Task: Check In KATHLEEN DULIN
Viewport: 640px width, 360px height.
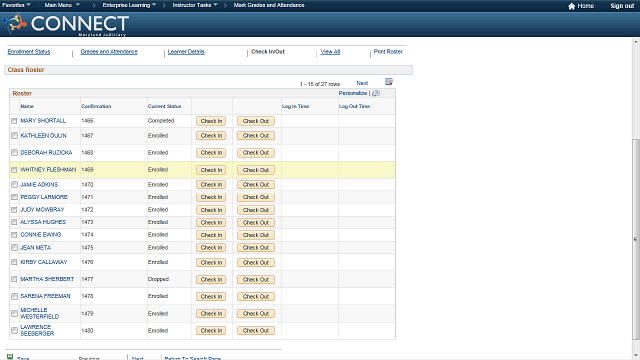Action: [211, 136]
